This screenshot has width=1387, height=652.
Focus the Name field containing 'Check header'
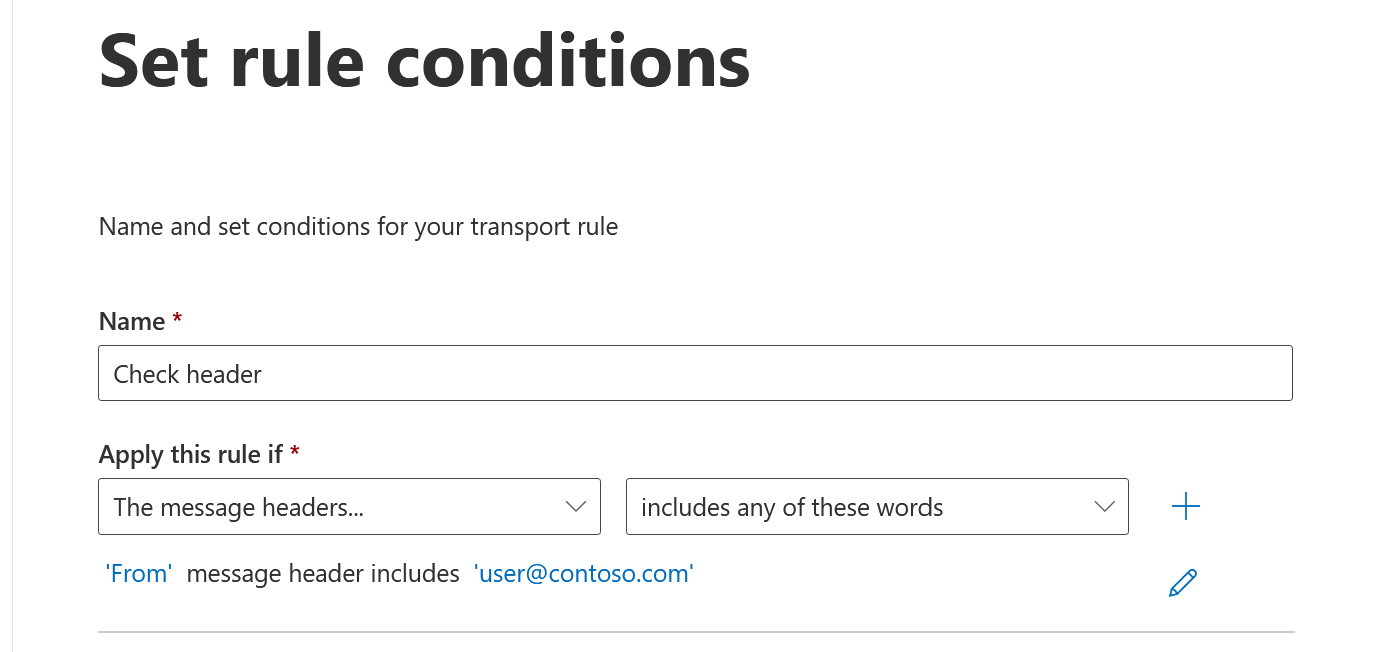(695, 373)
